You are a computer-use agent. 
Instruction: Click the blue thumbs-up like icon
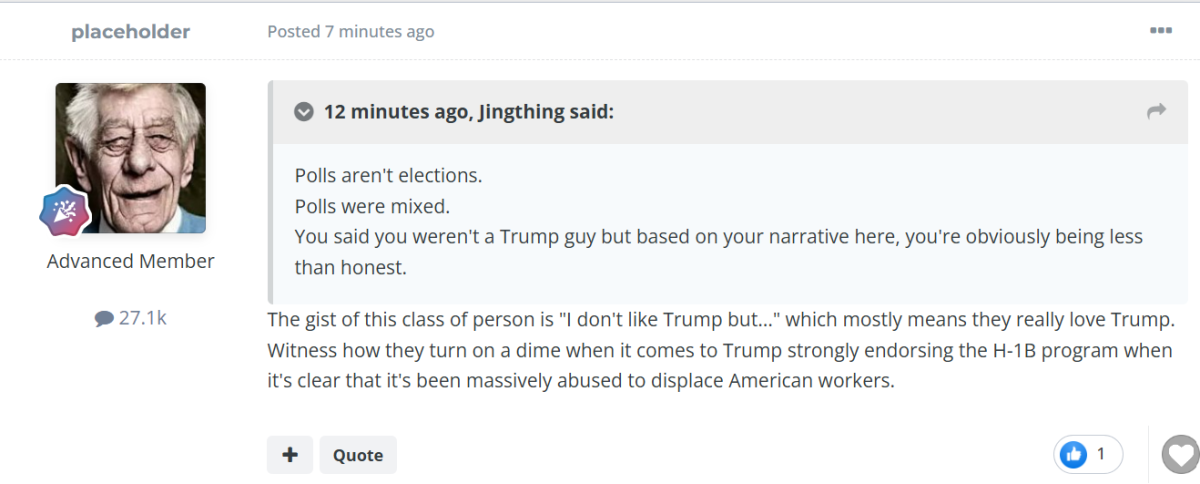(x=1074, y=455)
